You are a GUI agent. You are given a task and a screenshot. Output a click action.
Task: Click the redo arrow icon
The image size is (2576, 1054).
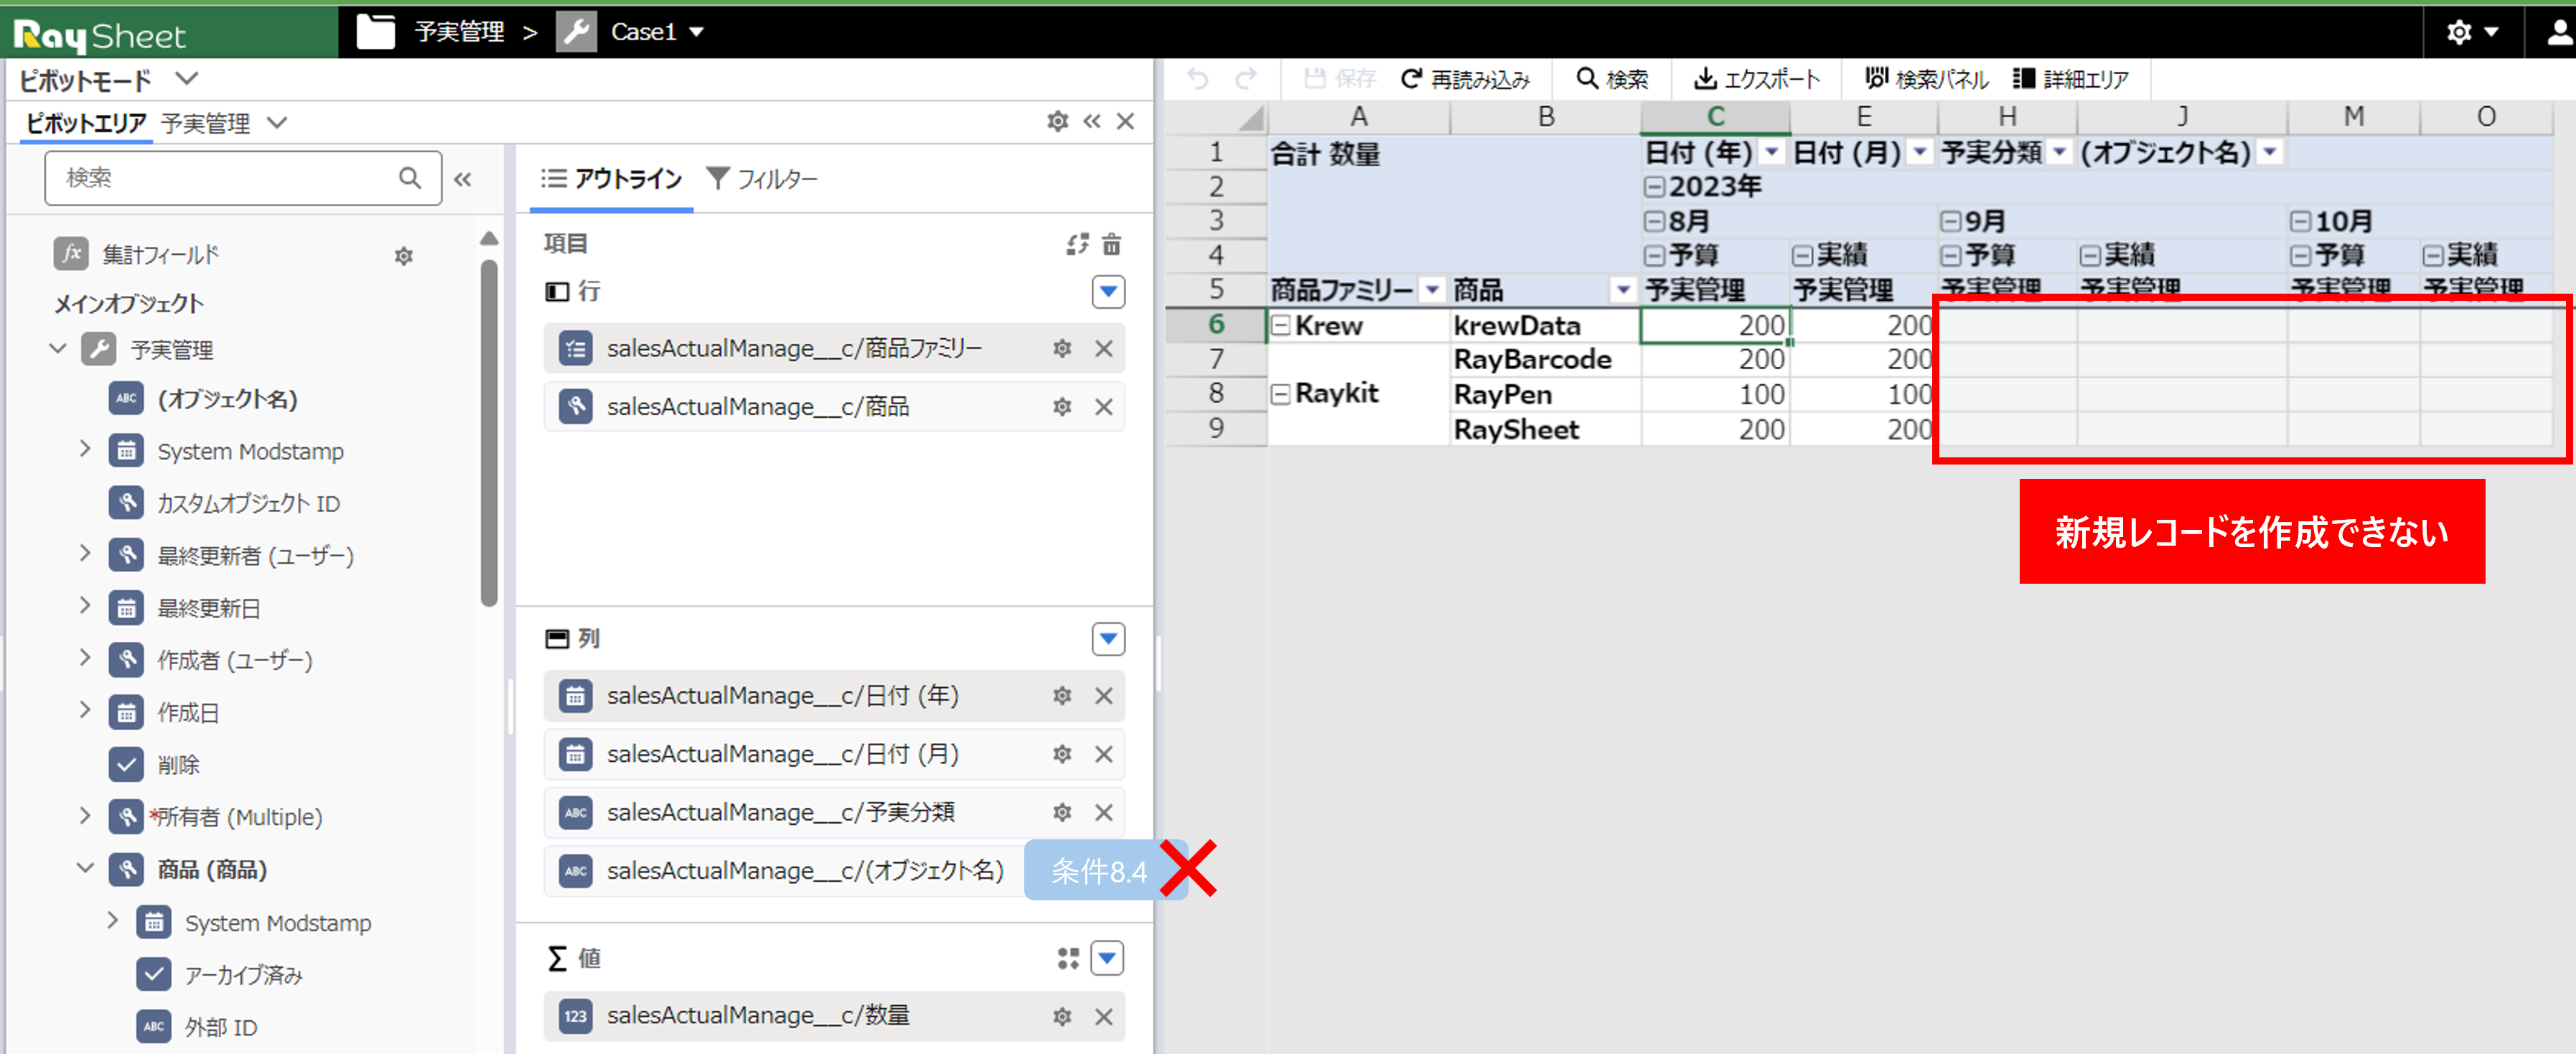(1246, 78)
